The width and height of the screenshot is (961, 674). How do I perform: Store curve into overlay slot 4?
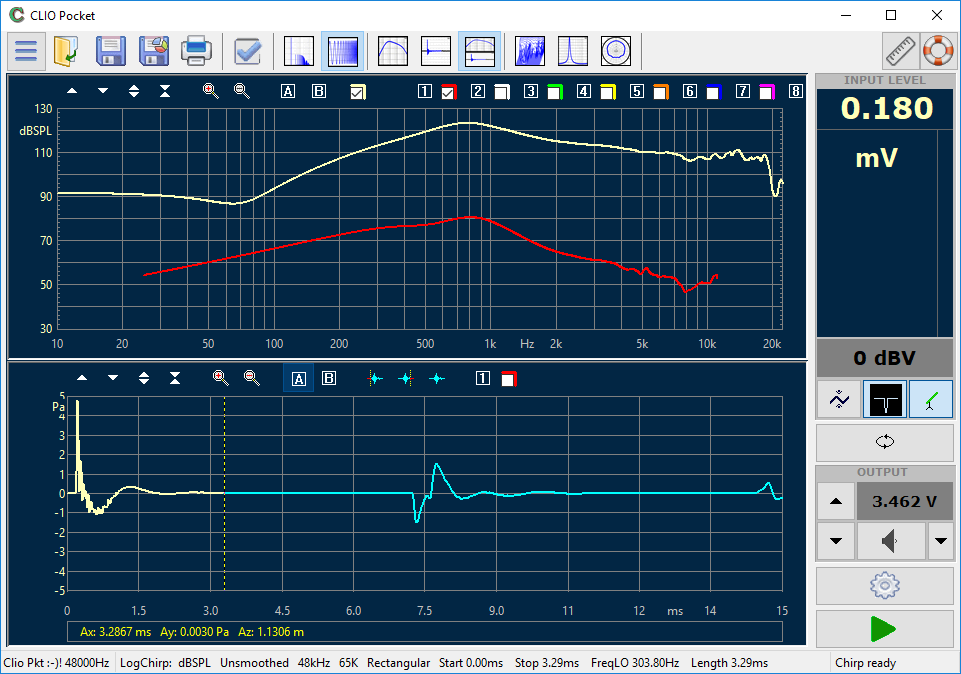tap(583, 91)
